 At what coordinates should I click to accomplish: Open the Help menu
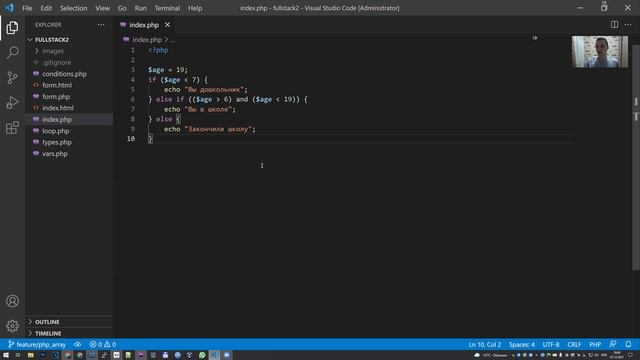pos(195,8)
